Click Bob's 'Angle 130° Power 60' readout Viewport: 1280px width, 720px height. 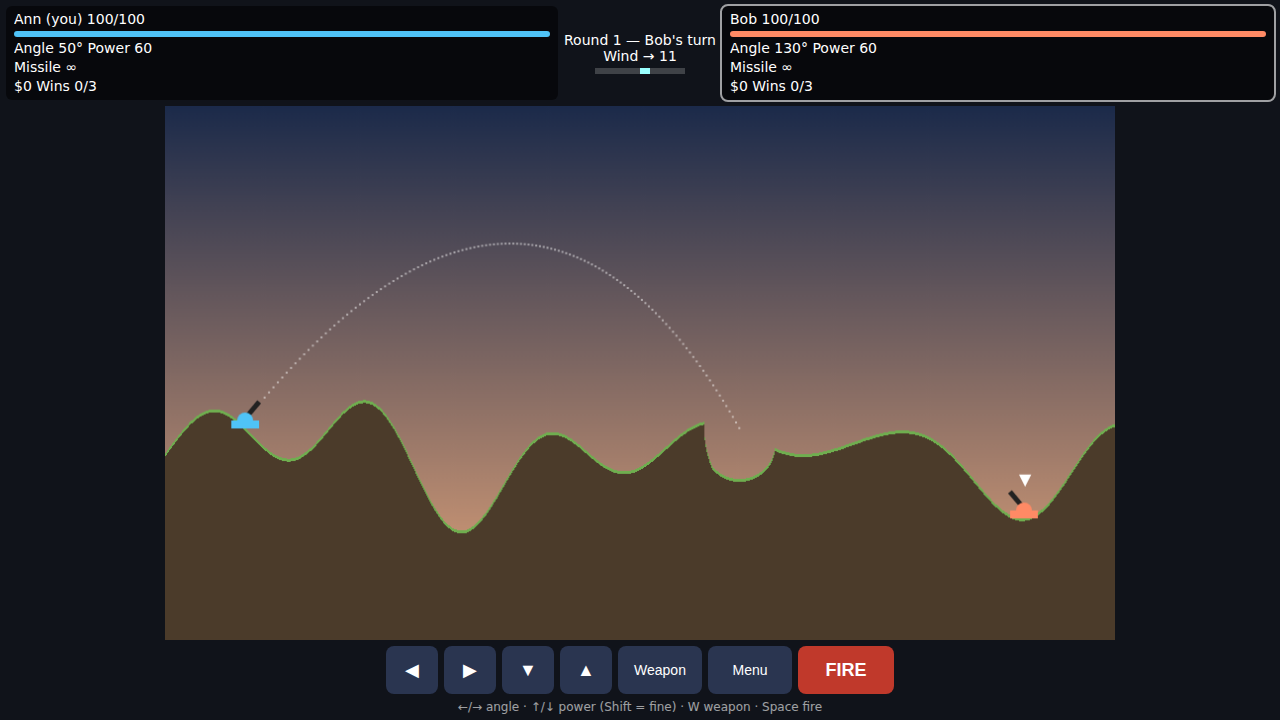point(803,48)
